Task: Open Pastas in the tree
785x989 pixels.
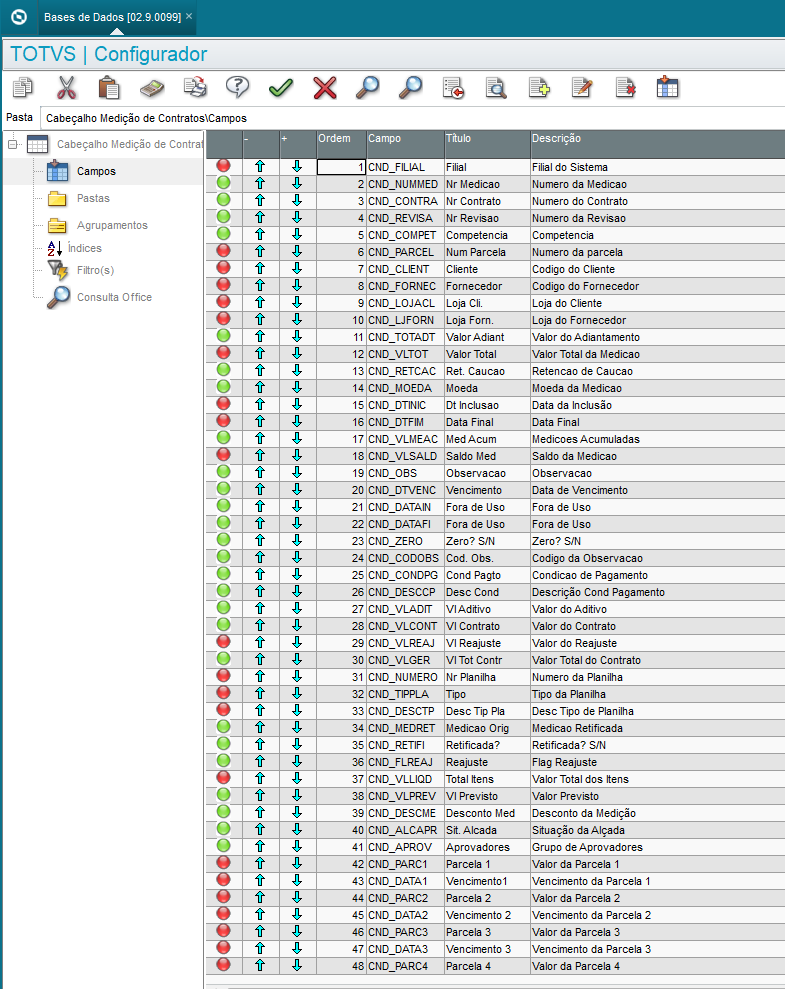Action: (x=93, y=199)
